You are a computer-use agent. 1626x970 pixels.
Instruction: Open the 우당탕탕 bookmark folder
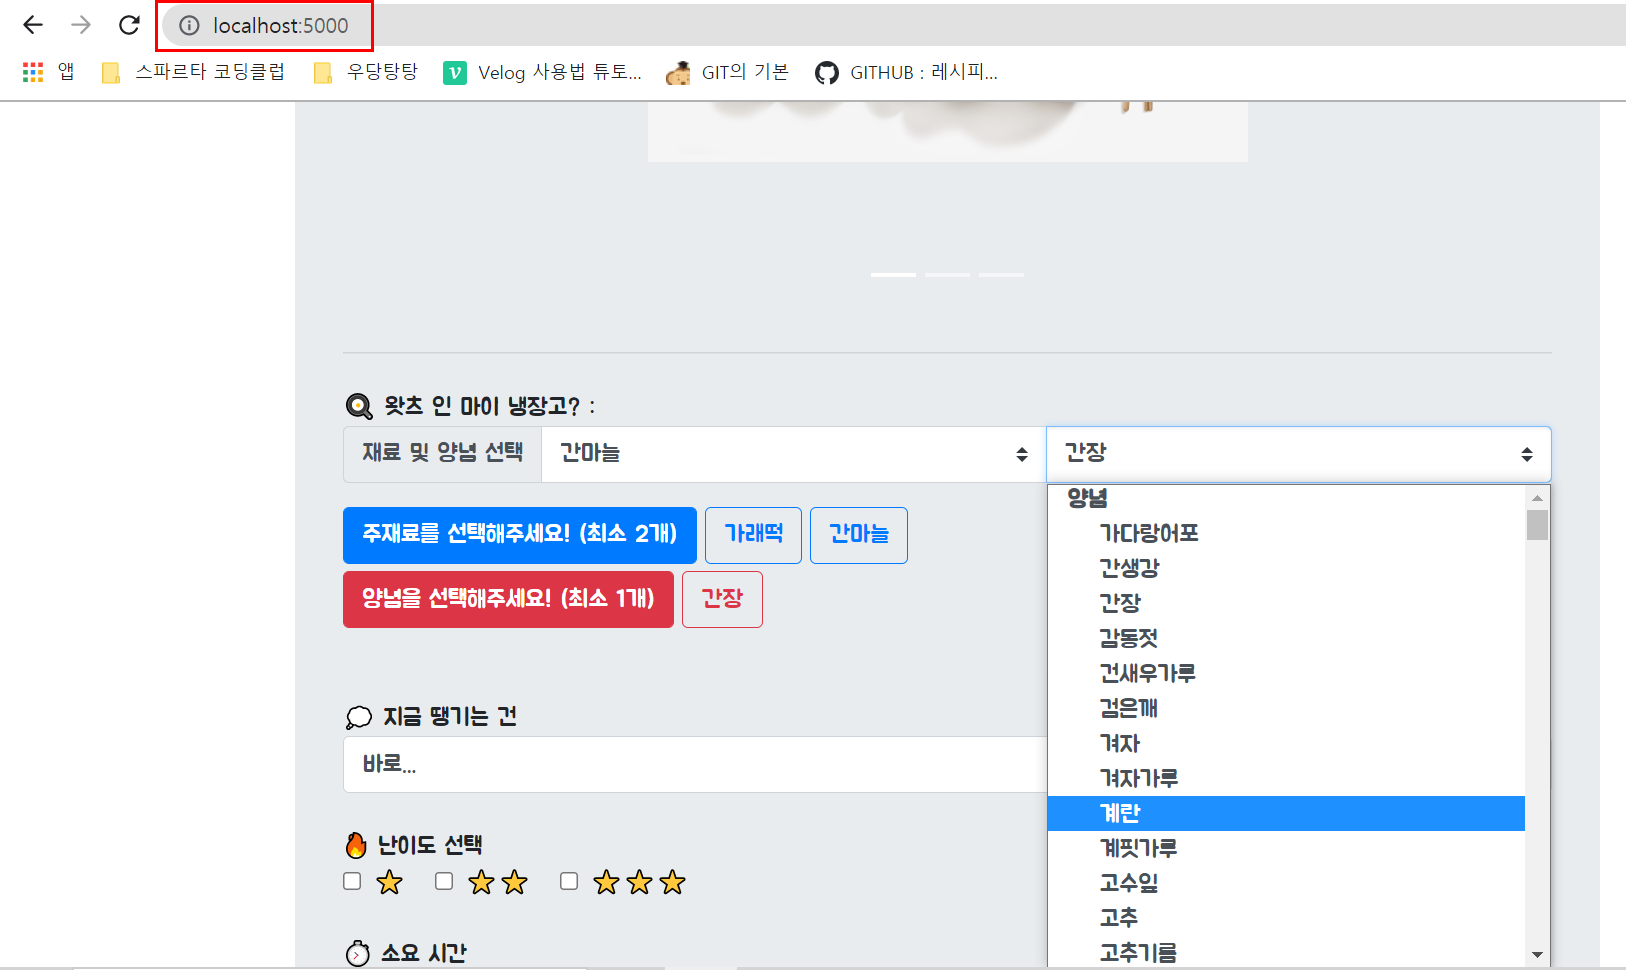(366, 72)
